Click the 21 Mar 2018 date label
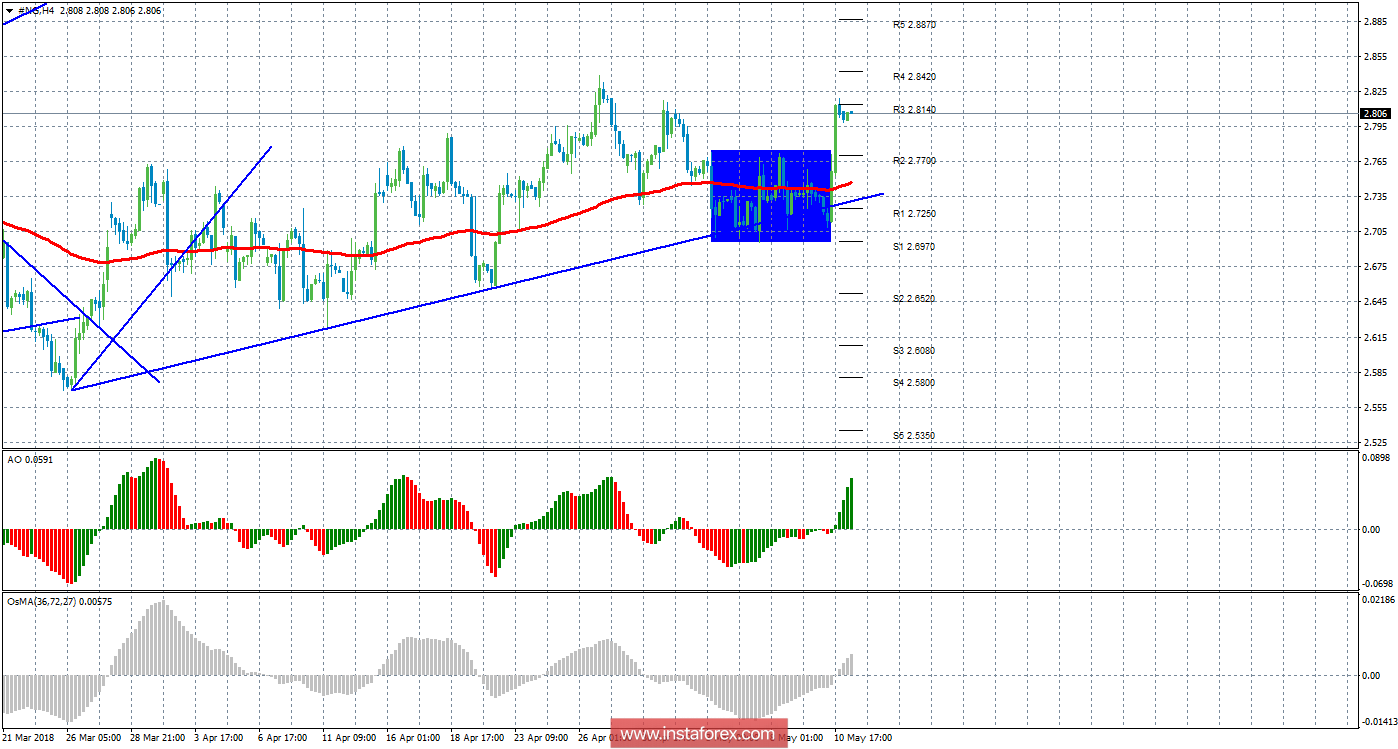Image resolution: width=1398 pixels, height=749 pixels. pos(30,738)
